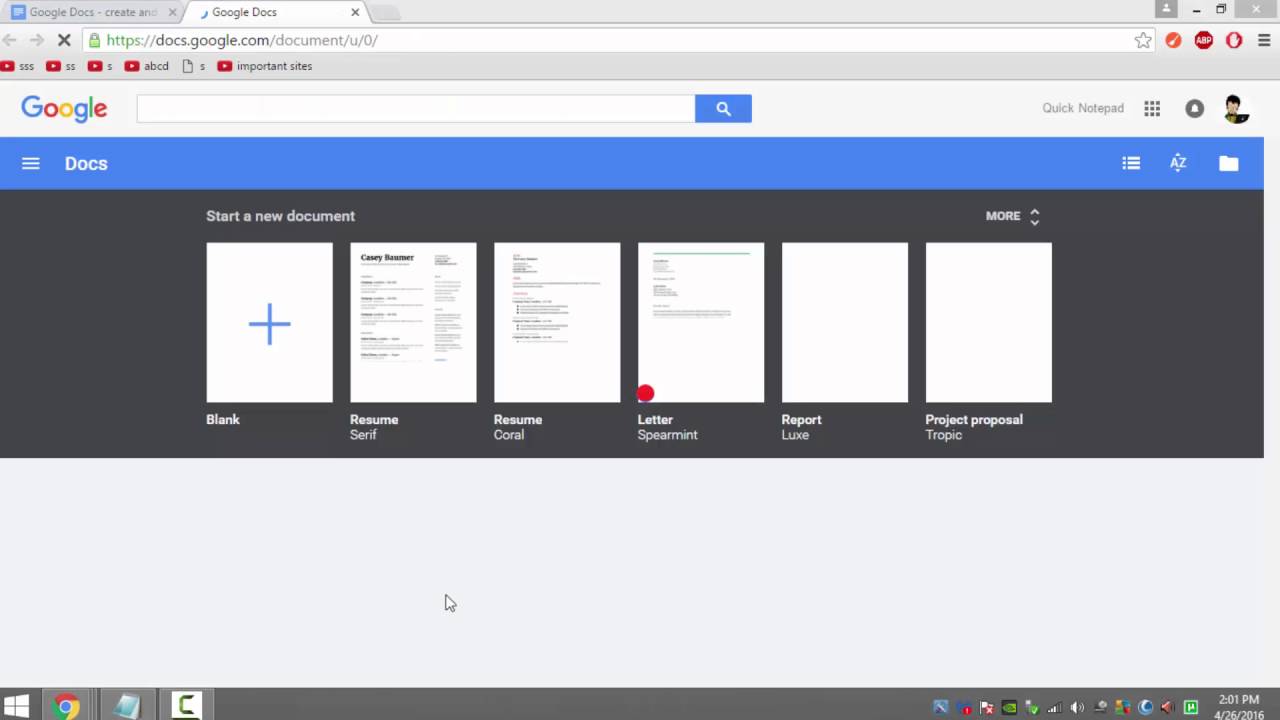
Task: Open the Google apps grid
Action: click(x=1152, y=108)
